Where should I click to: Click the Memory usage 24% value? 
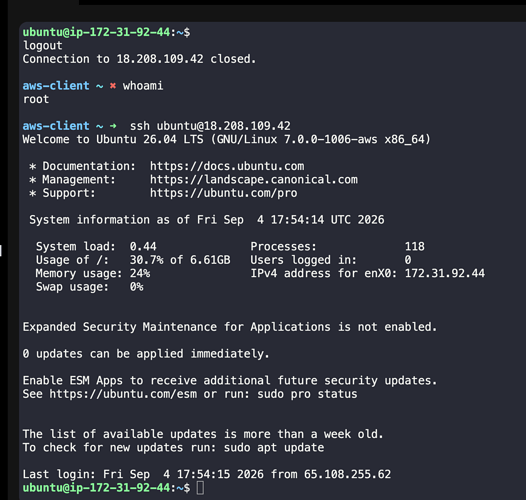coord(140,273)
